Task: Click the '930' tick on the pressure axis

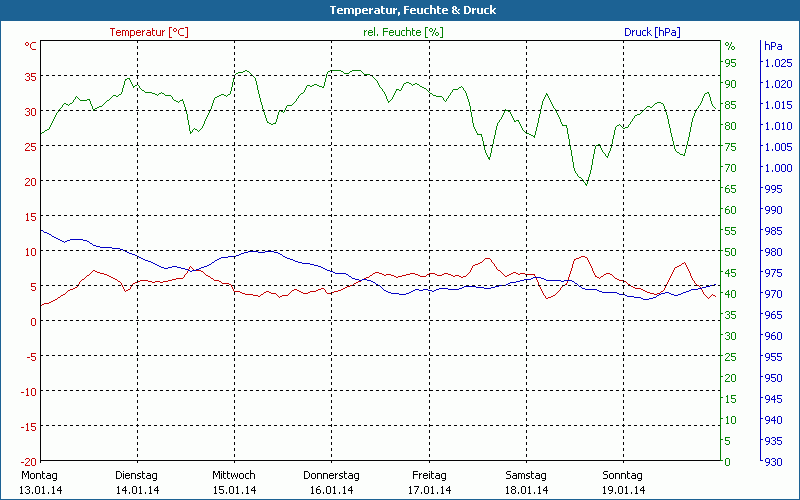Action: point(773,462)
